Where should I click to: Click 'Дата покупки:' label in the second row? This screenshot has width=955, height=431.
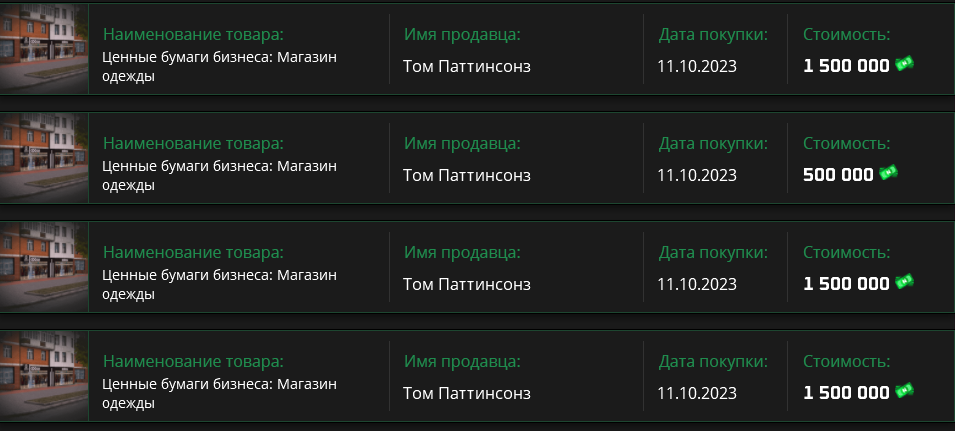coord(713,144)
